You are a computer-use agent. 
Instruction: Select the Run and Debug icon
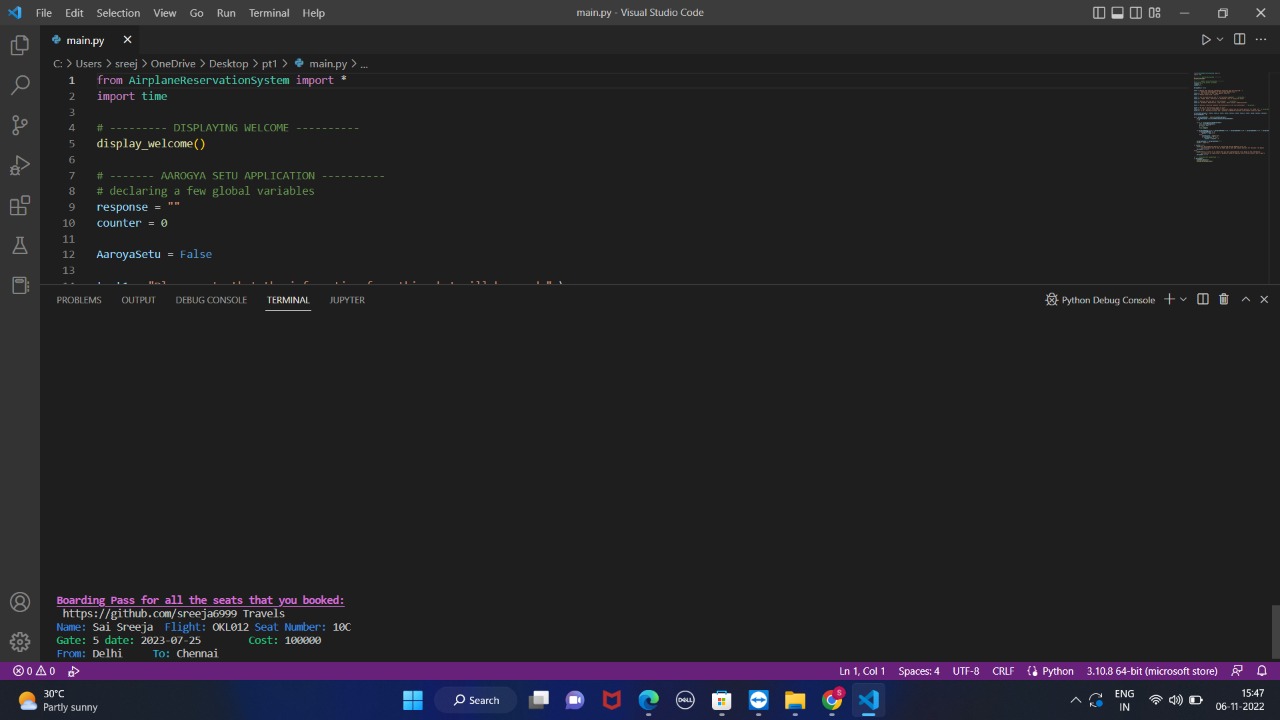tap(20, 165)
